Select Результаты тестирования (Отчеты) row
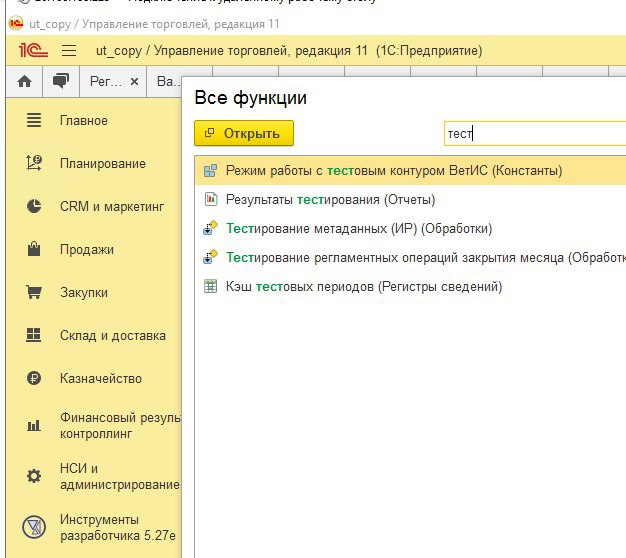This screenshot has height=558, width=626. (410, 199)
